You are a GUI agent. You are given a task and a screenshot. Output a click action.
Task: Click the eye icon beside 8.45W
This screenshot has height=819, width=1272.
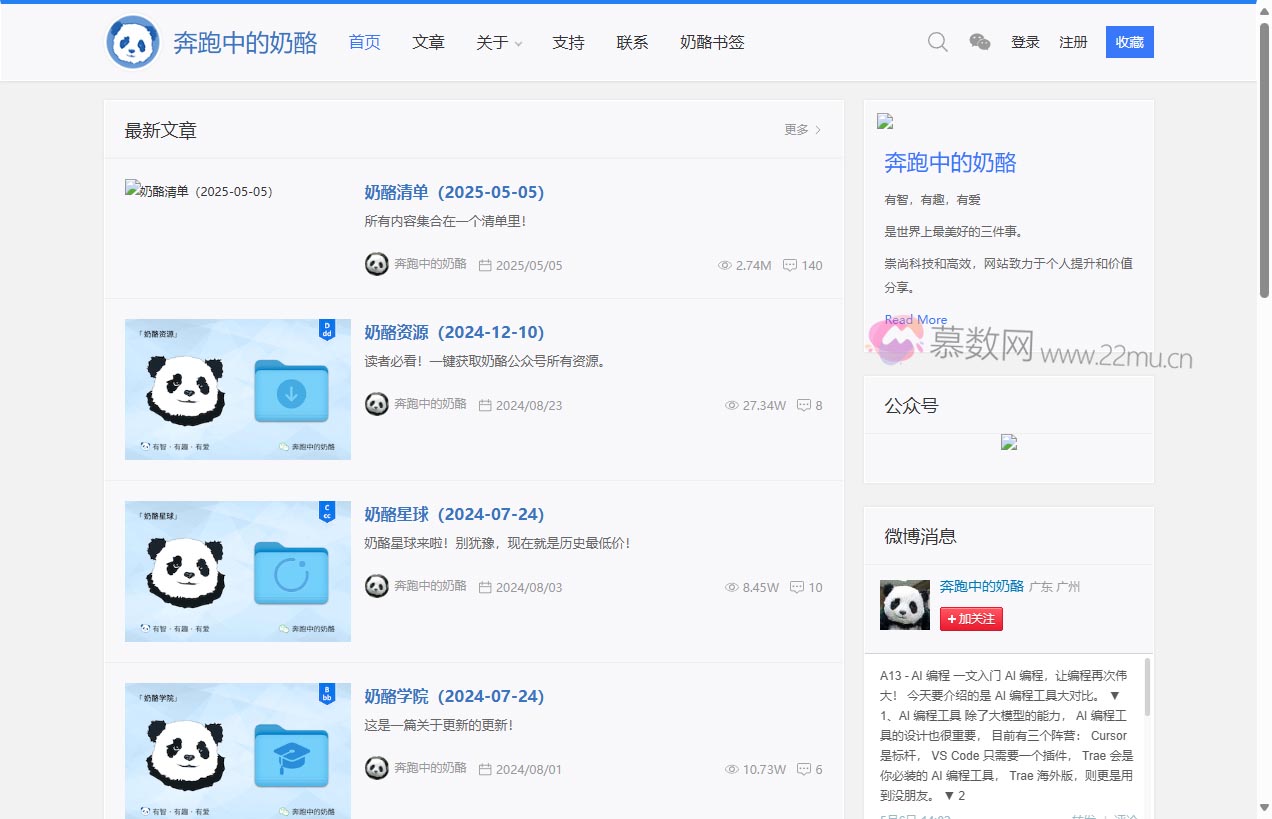[x=731, y=587]
